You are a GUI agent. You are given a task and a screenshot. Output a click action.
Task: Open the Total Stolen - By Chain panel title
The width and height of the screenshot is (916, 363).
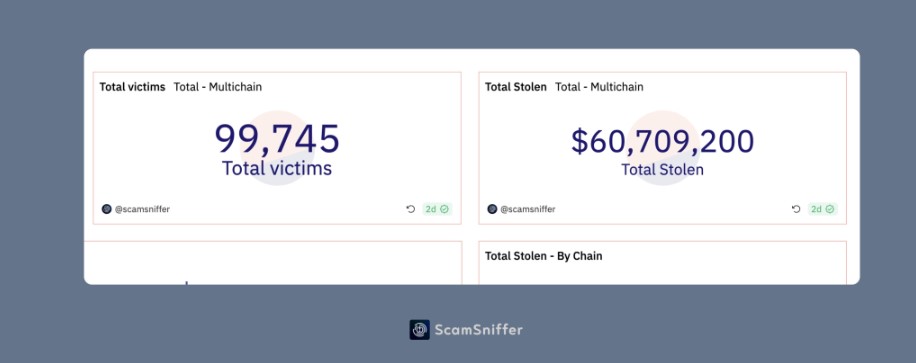[543, 256]
